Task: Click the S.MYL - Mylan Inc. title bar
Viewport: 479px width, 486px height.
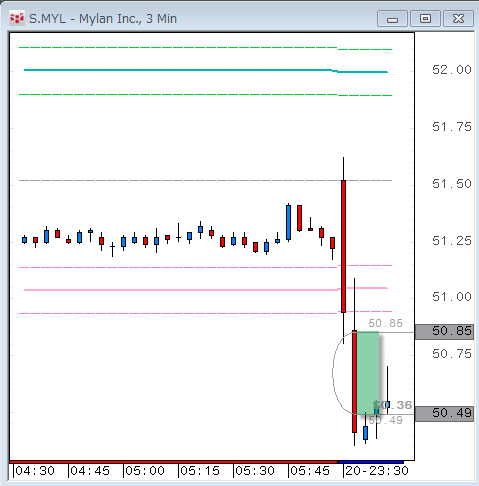Action: (x=200, y=19)
